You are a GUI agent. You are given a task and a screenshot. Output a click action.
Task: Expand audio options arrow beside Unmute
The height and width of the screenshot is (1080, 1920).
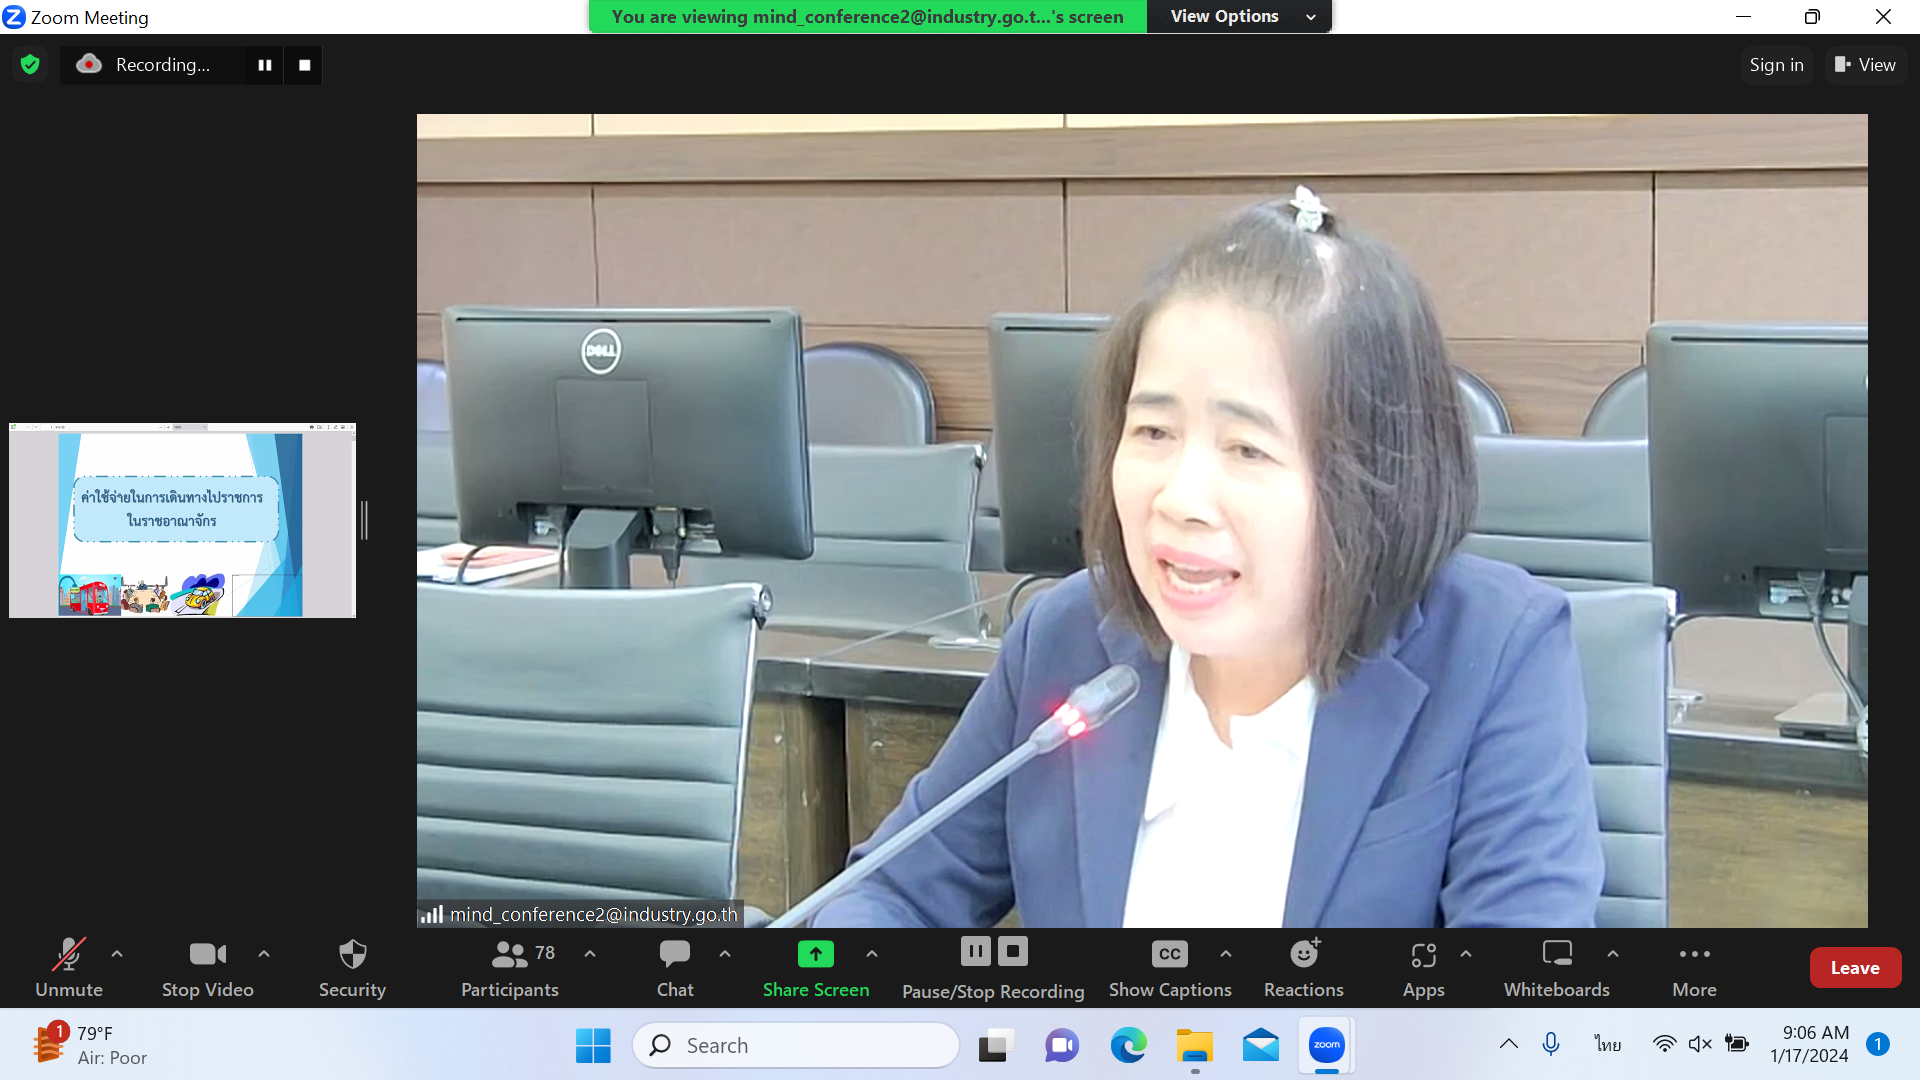117,954
